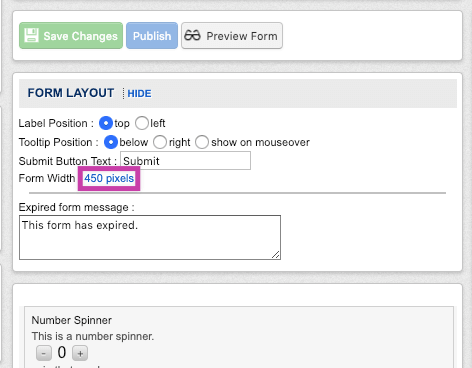Click the glasses preview icon
The image size is (472, 368).
click(x=192, y=35)
